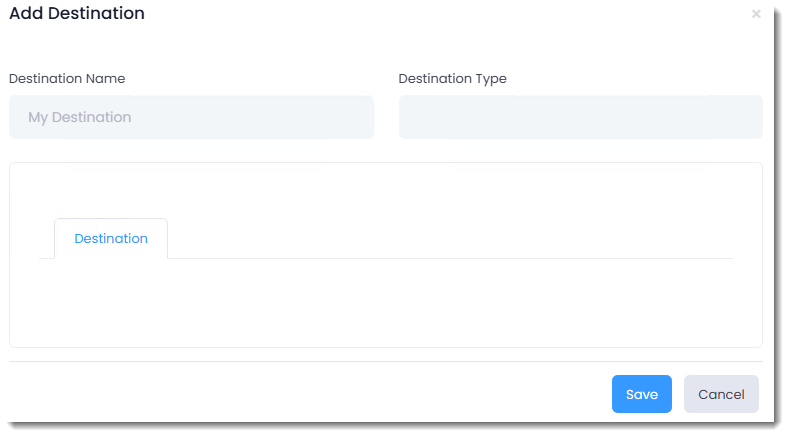
Task: Click the blank space right of Destination tab
Action: (450, 238)
